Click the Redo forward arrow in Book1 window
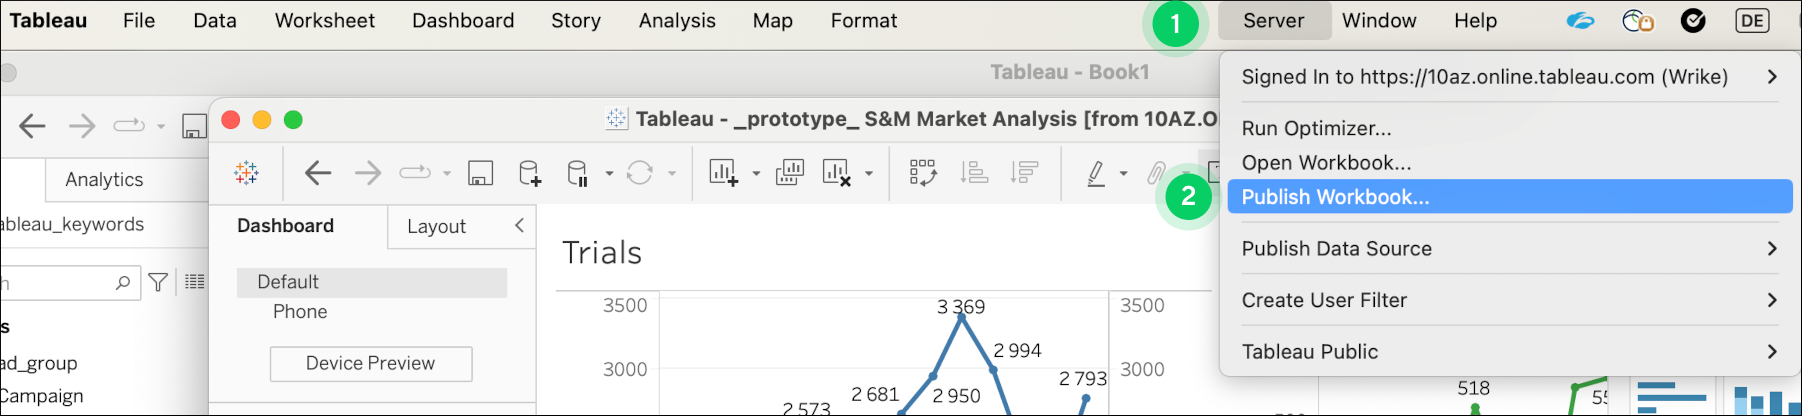The width and height of the screenshot is (1802, 416). click(82, 126)
